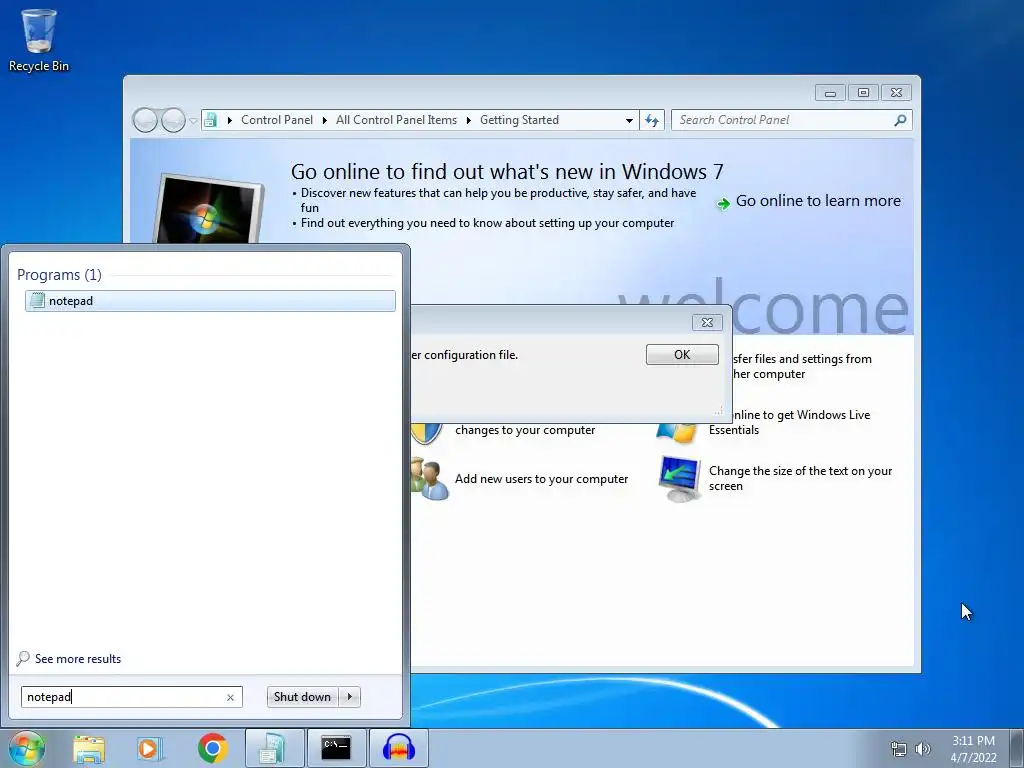Screen dimensions: 1024x768
Task: Click the Shut down button
Action: [302, 697]
